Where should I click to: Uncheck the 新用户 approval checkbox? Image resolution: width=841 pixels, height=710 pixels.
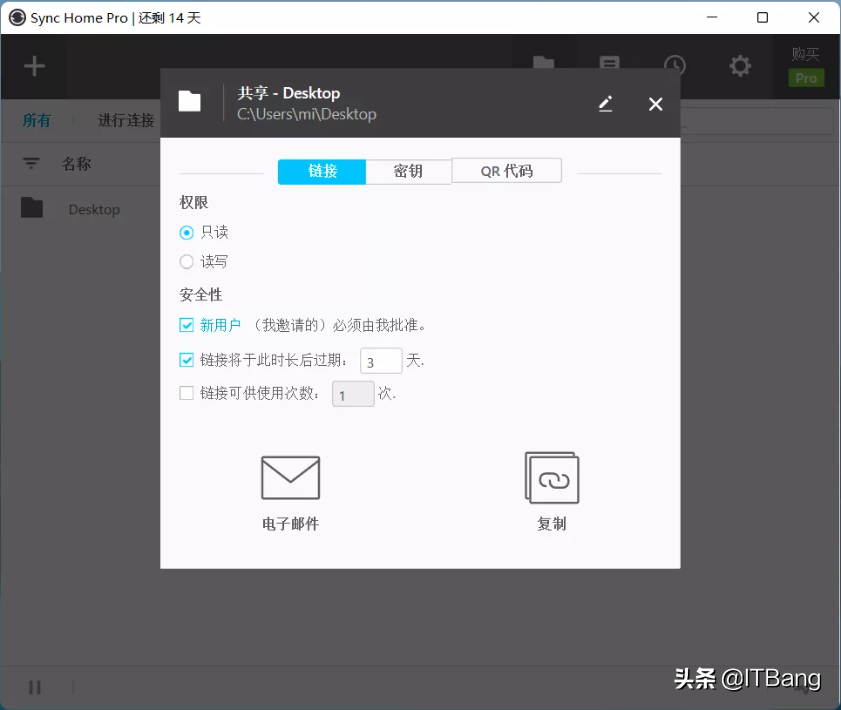point(187,325)
